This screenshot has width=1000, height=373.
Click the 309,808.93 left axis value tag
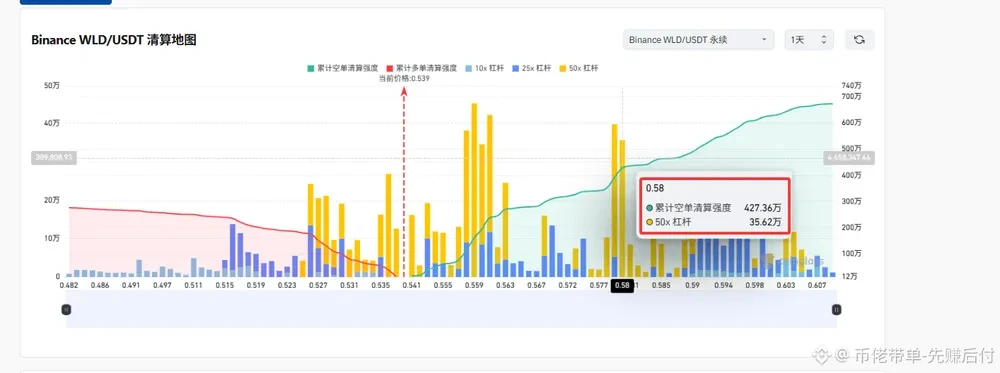click(54, 157)
